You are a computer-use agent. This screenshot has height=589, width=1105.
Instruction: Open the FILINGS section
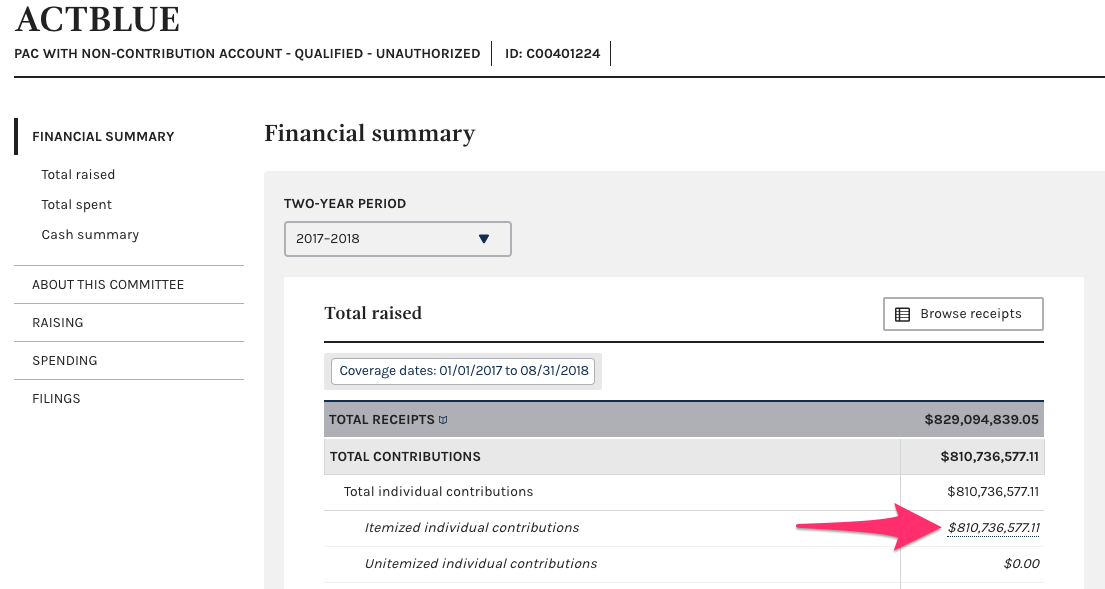56,399
